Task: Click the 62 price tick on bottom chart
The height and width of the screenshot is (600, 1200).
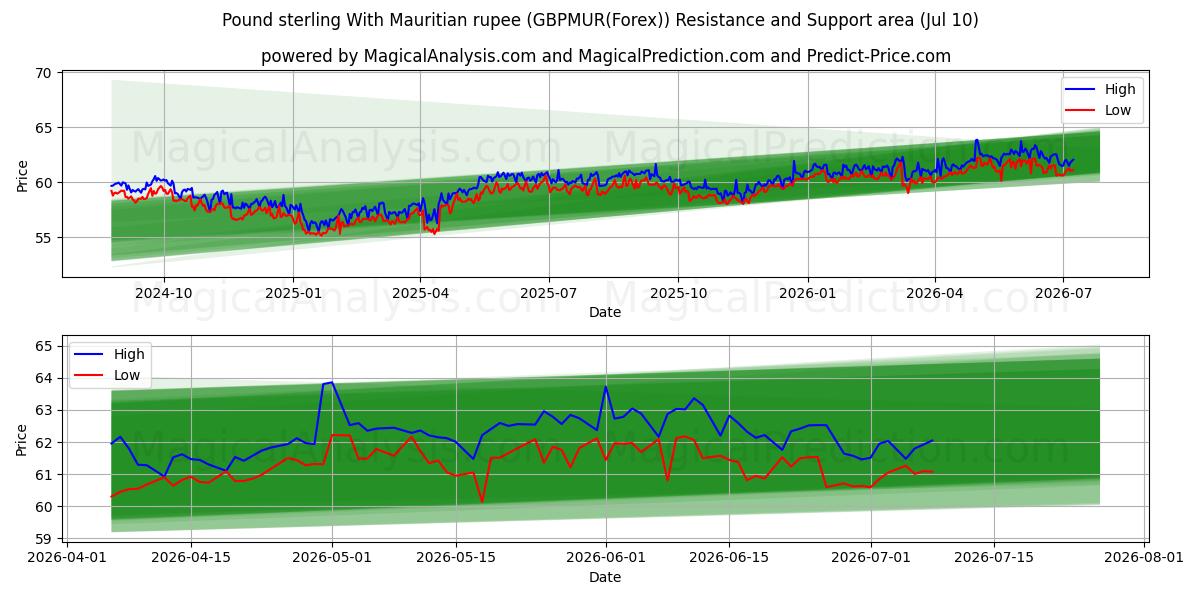Action: coord(44,442)
